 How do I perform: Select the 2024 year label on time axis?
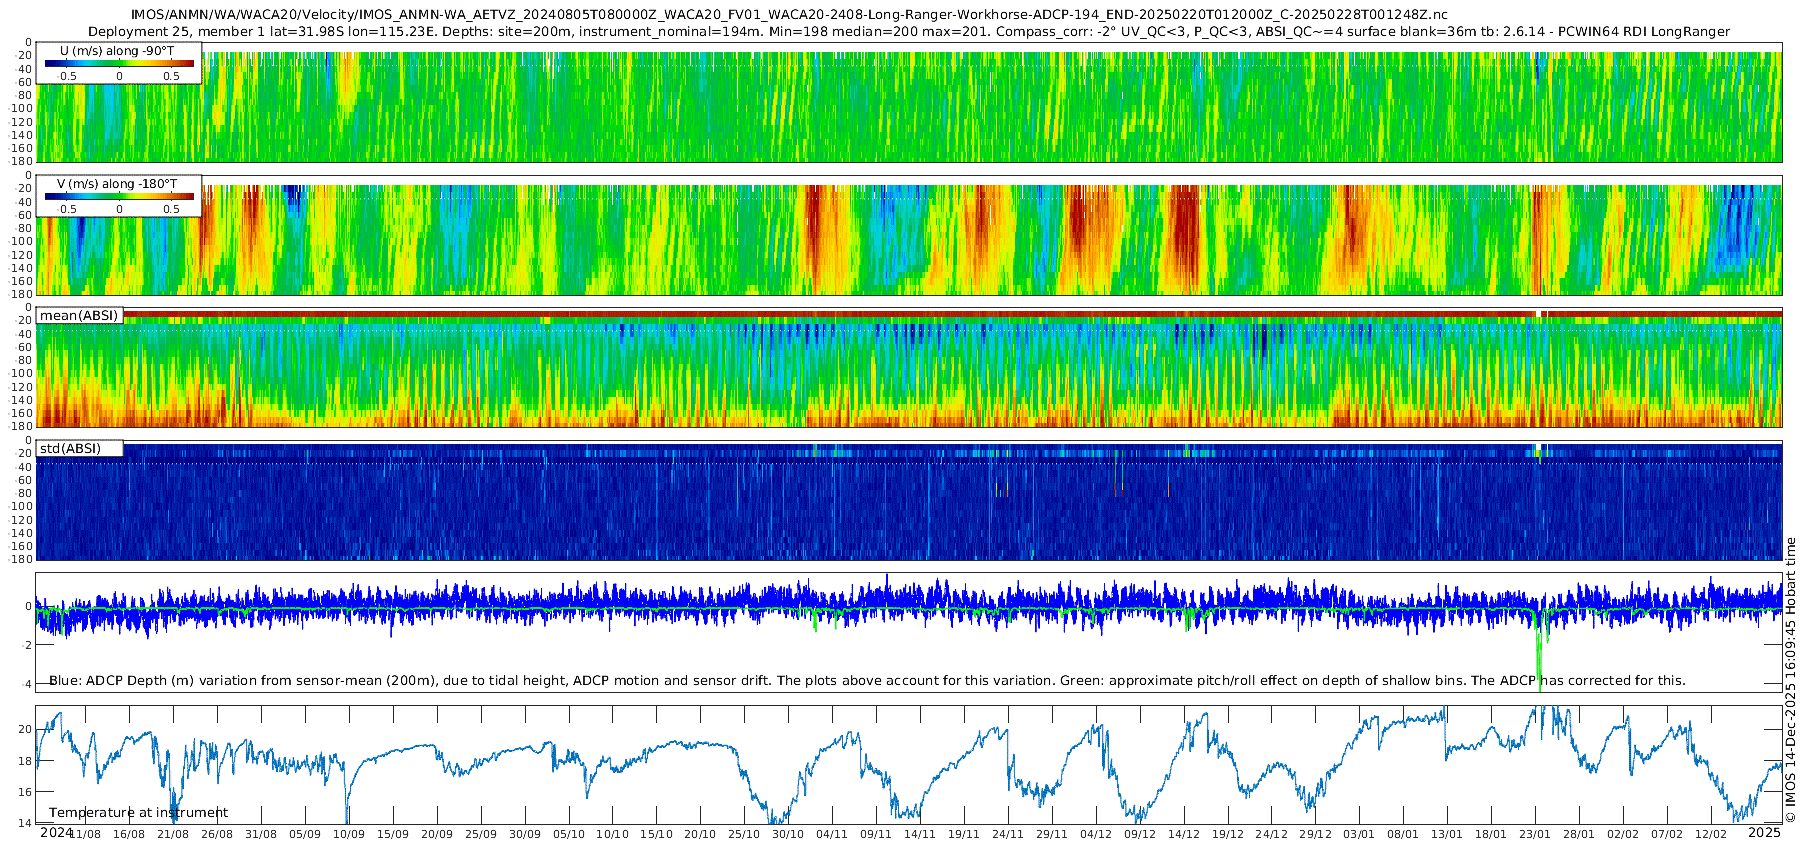55,833
